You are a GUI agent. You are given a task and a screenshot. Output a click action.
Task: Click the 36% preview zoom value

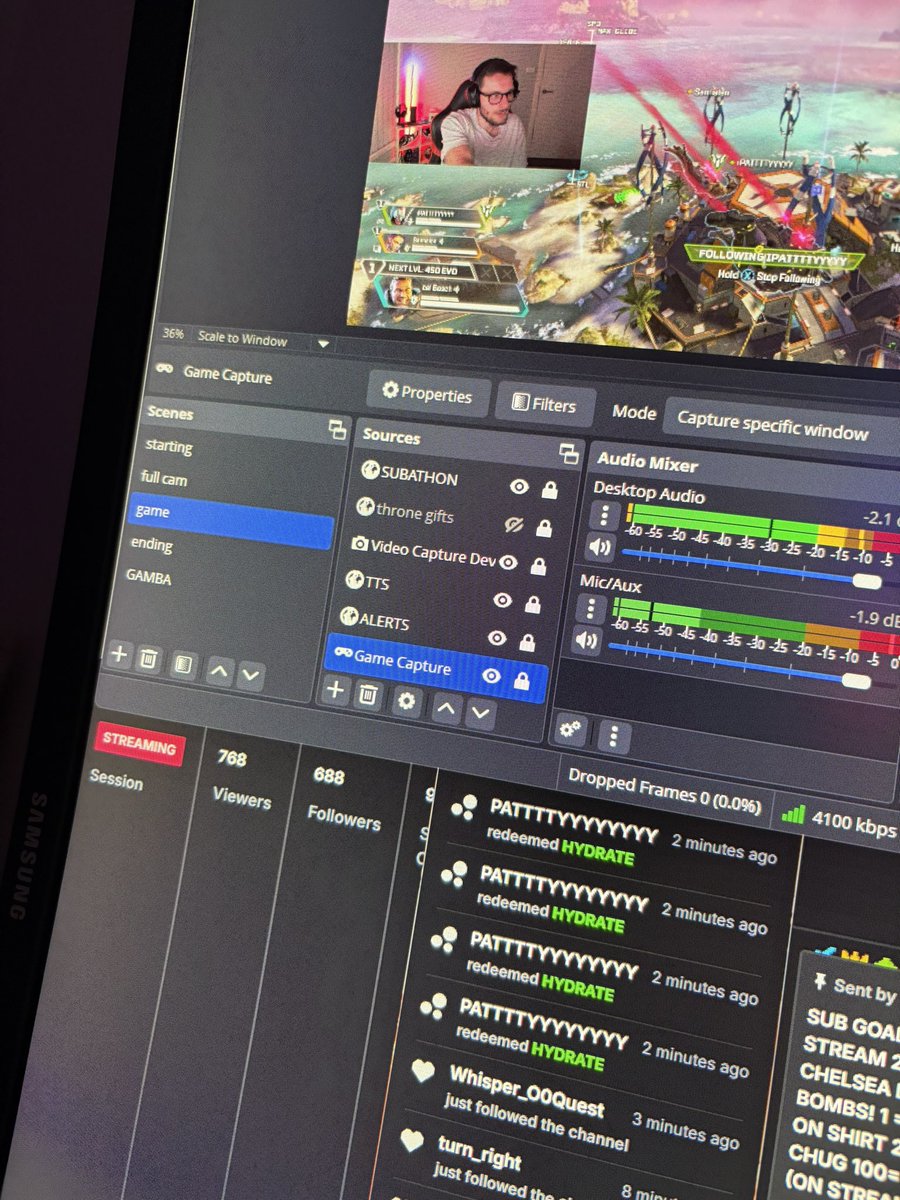[174, 334]
